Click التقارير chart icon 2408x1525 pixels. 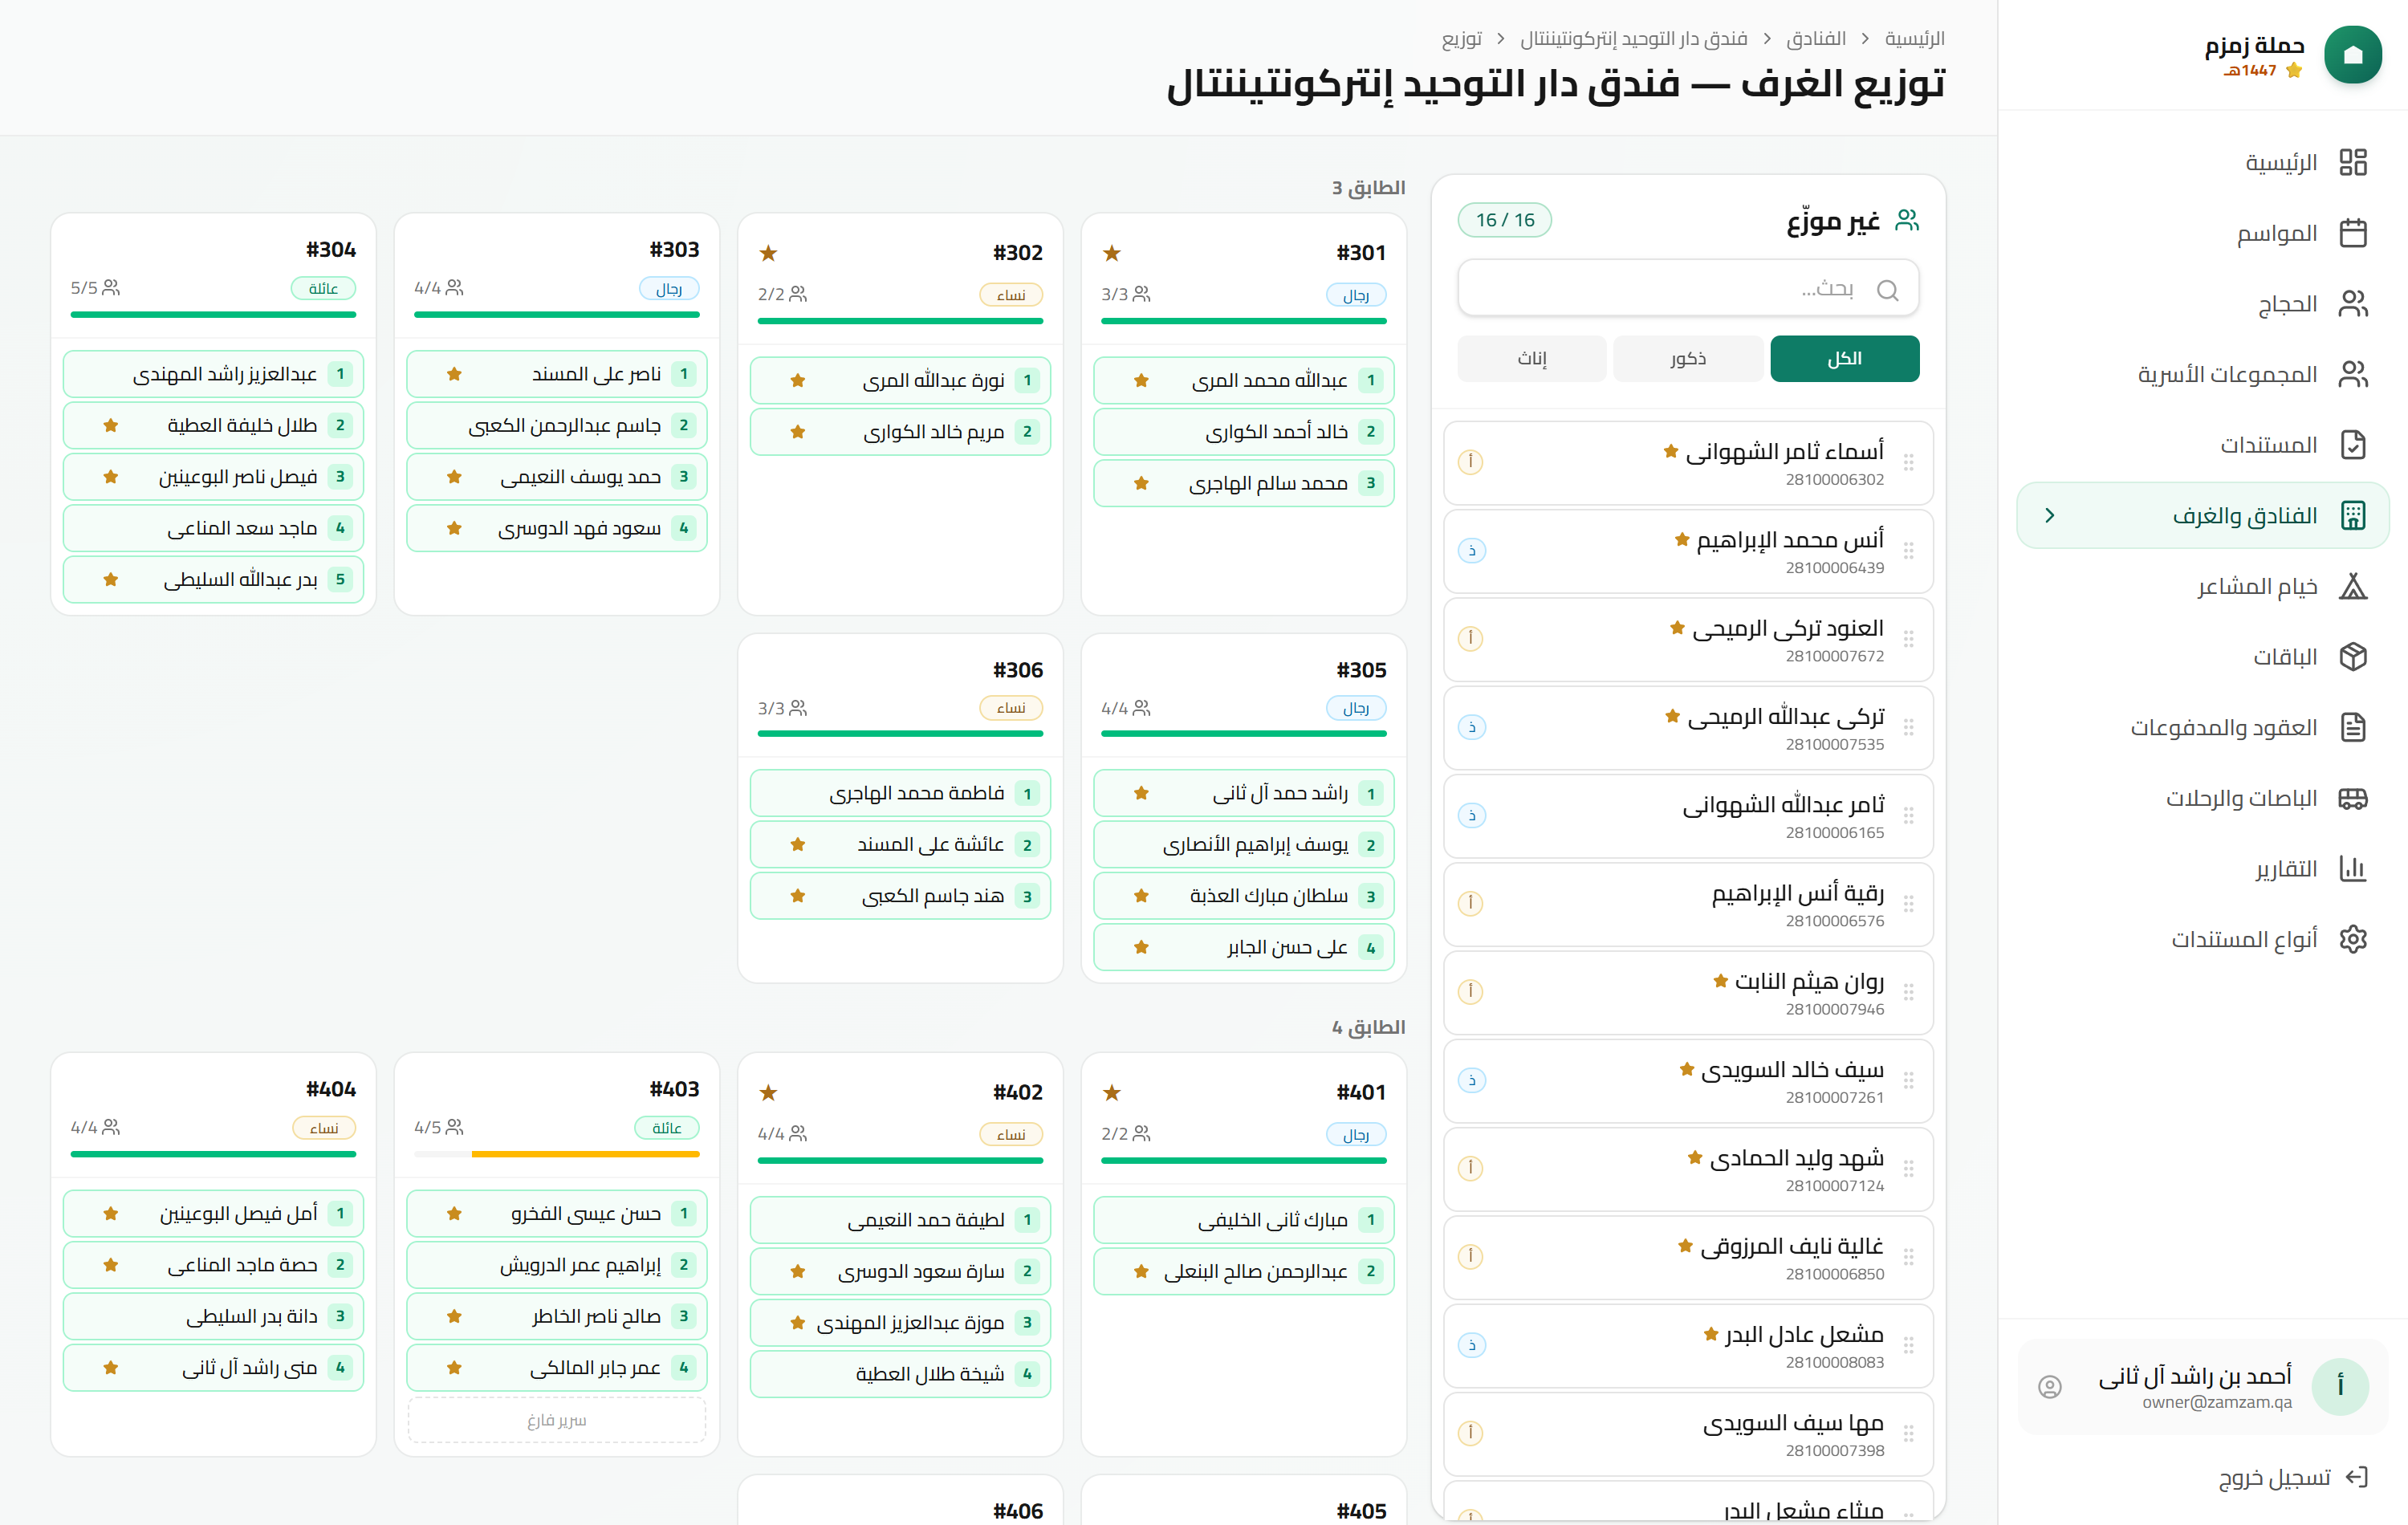point(2353,868)
